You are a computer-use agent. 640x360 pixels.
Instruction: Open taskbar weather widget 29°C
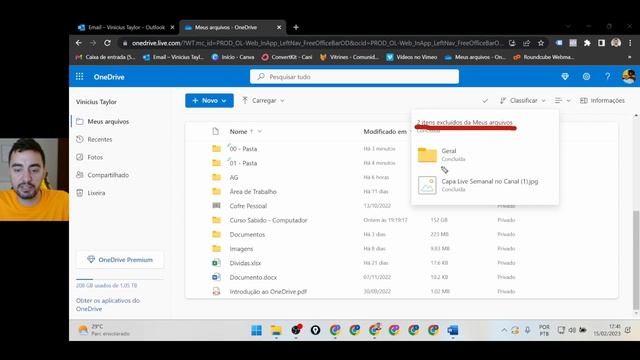pyautogui.click(x=104, y=330)
